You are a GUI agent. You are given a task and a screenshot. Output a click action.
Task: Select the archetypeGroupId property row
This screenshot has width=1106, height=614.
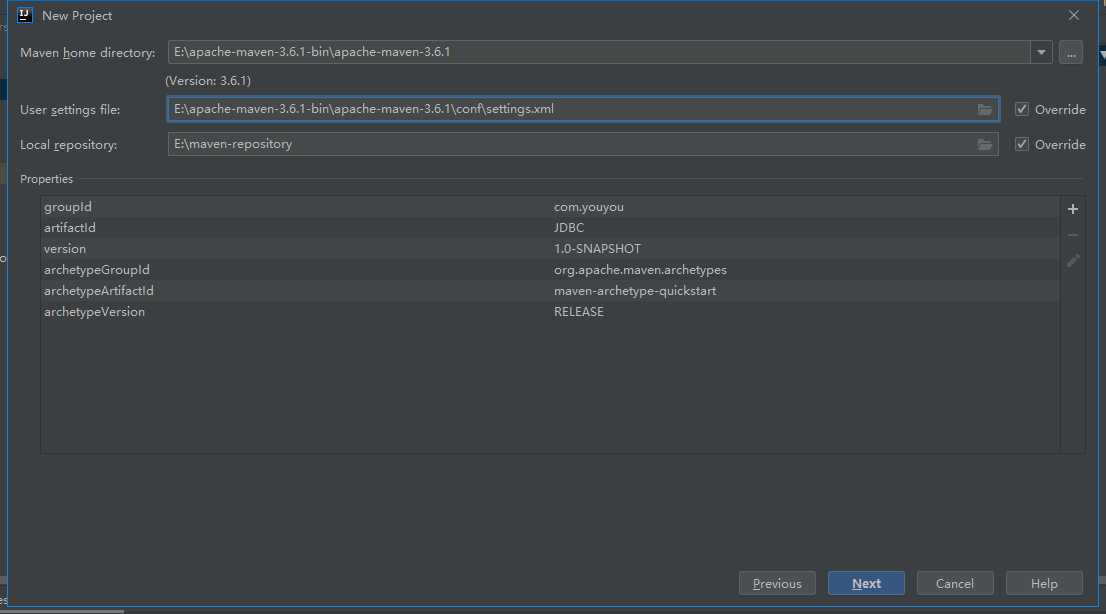click(x=550, y=270)
